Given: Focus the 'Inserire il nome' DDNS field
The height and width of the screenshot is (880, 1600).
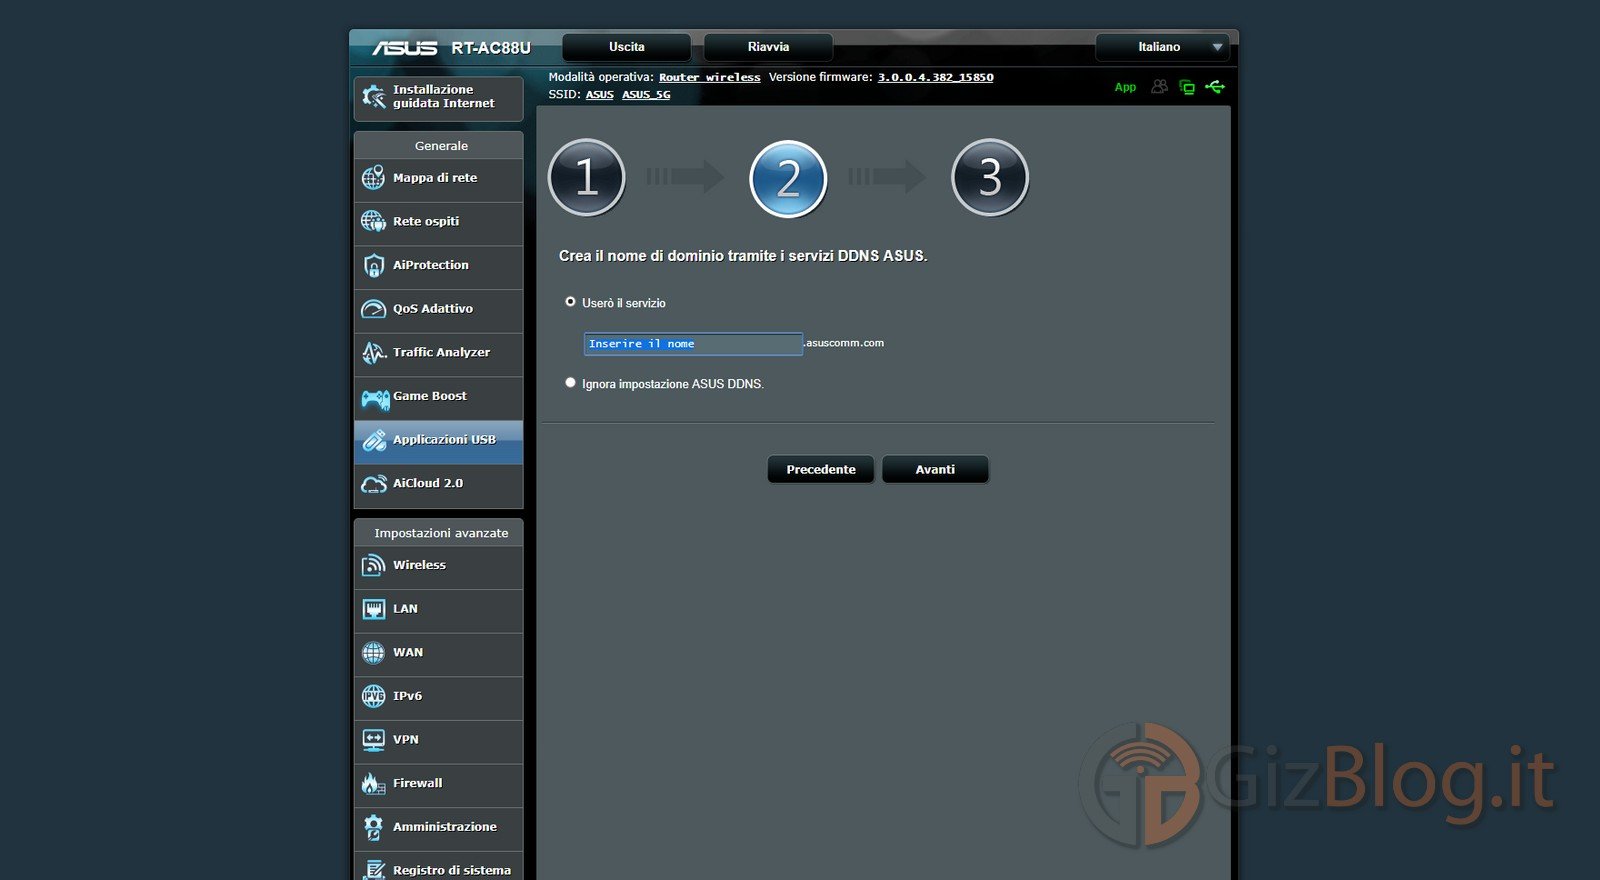Looking at the screenshot, I should tap(693, 344).
